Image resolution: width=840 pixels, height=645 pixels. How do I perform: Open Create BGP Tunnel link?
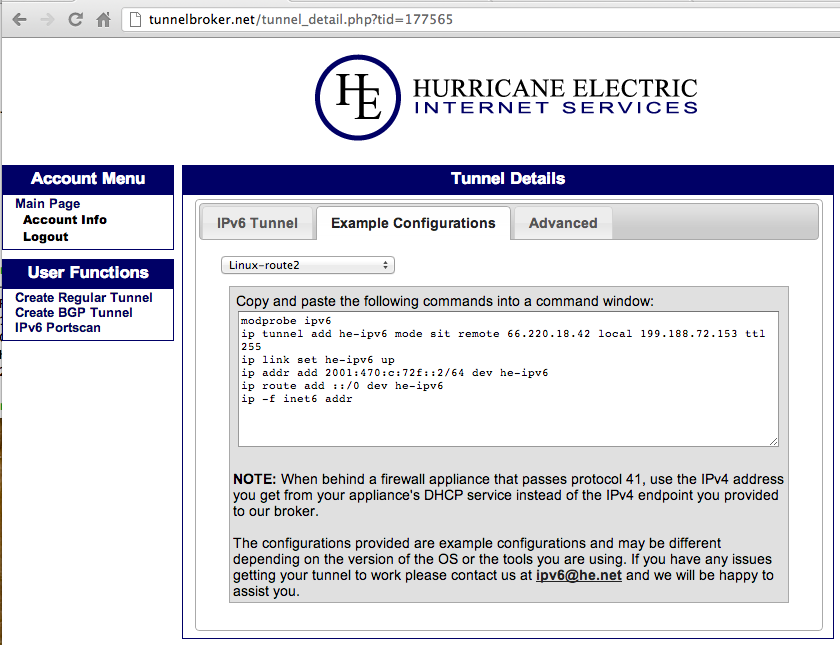(73, 312)
